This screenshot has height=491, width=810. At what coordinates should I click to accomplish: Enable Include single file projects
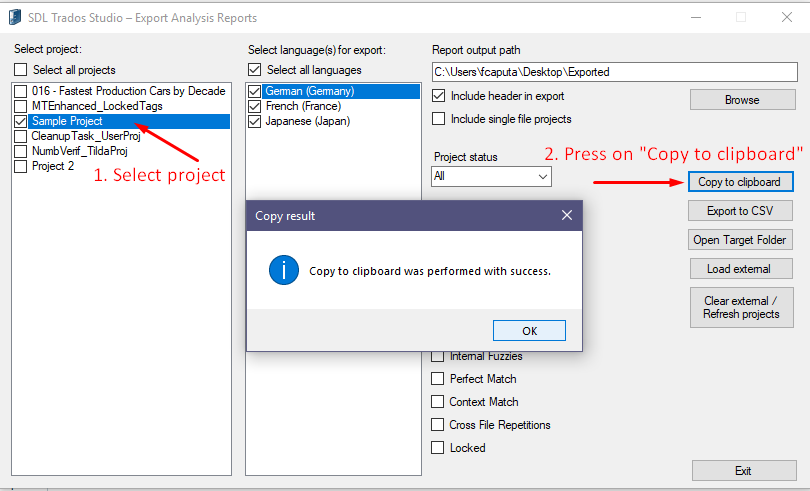point(439,119)
